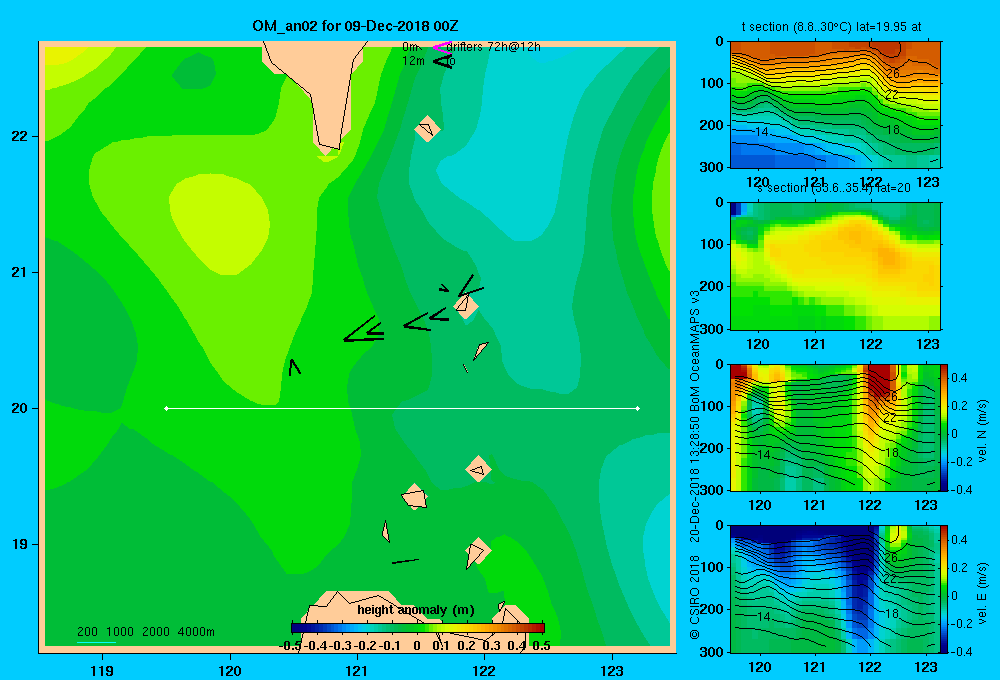
Task: Click the 'vel. N (m/s)' axis label
Action: click(982, 431)
